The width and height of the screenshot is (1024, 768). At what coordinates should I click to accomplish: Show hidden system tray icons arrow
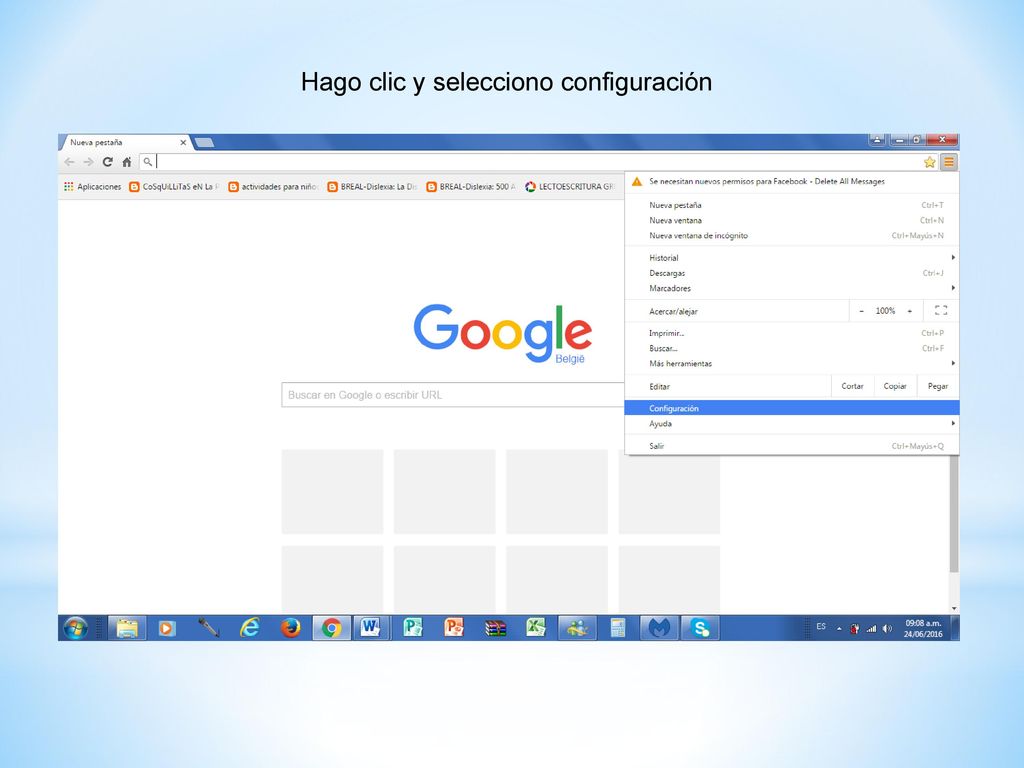coord(839,629)
